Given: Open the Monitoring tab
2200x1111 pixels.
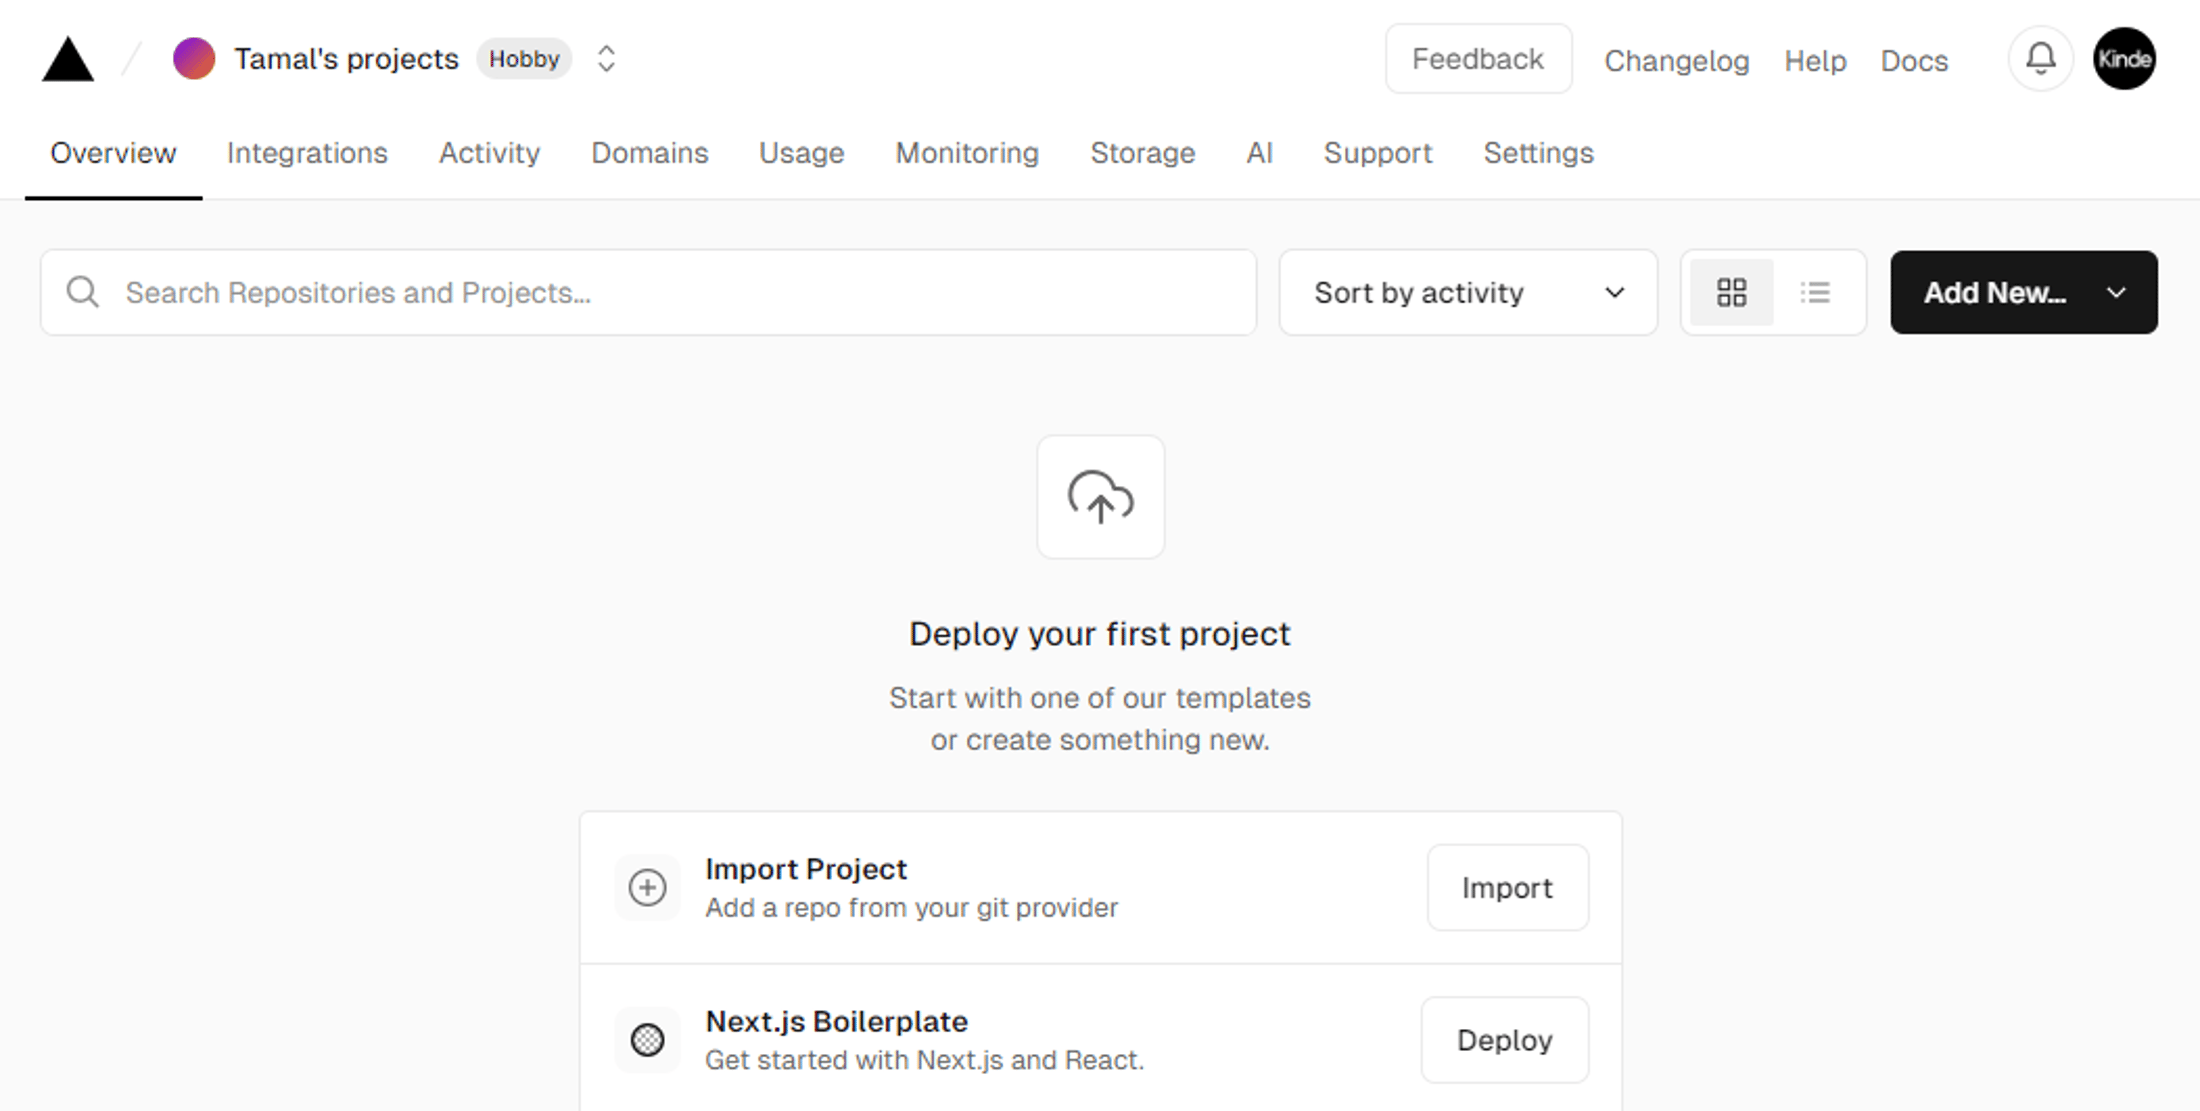Looking at the screenshot, I should point(967,153).
